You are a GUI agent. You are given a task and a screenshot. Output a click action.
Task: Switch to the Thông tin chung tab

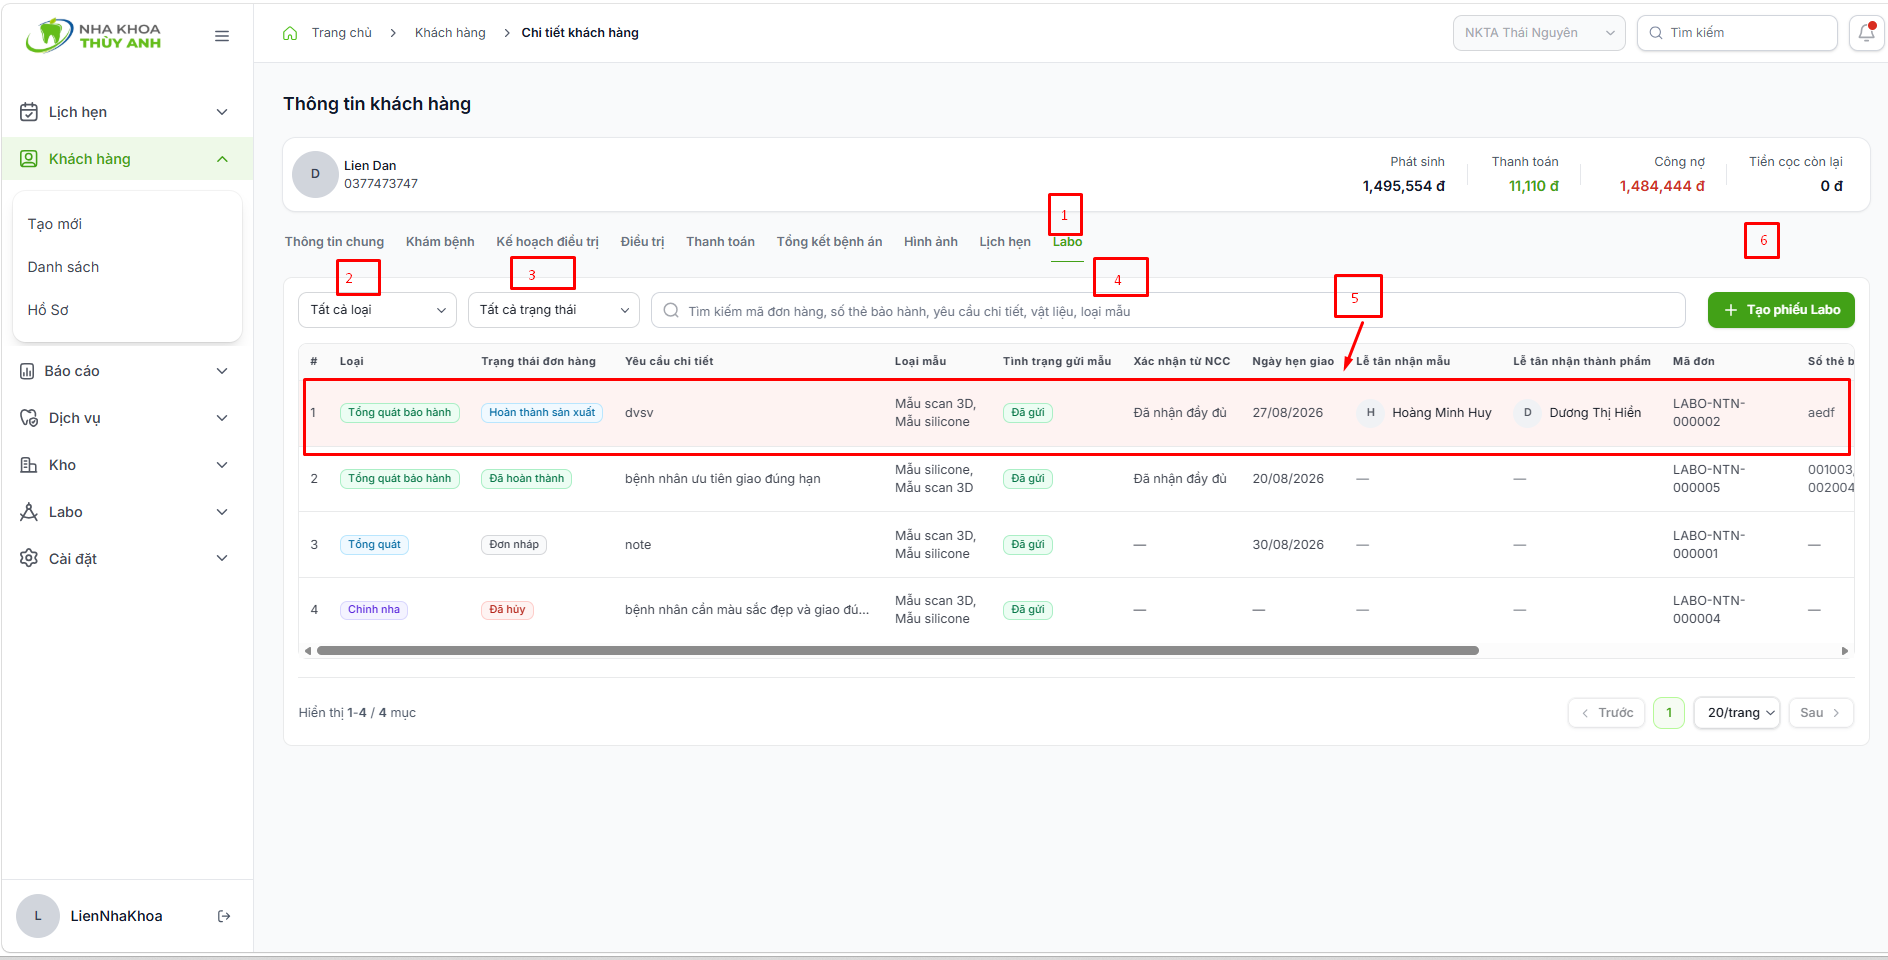point(334,242)
